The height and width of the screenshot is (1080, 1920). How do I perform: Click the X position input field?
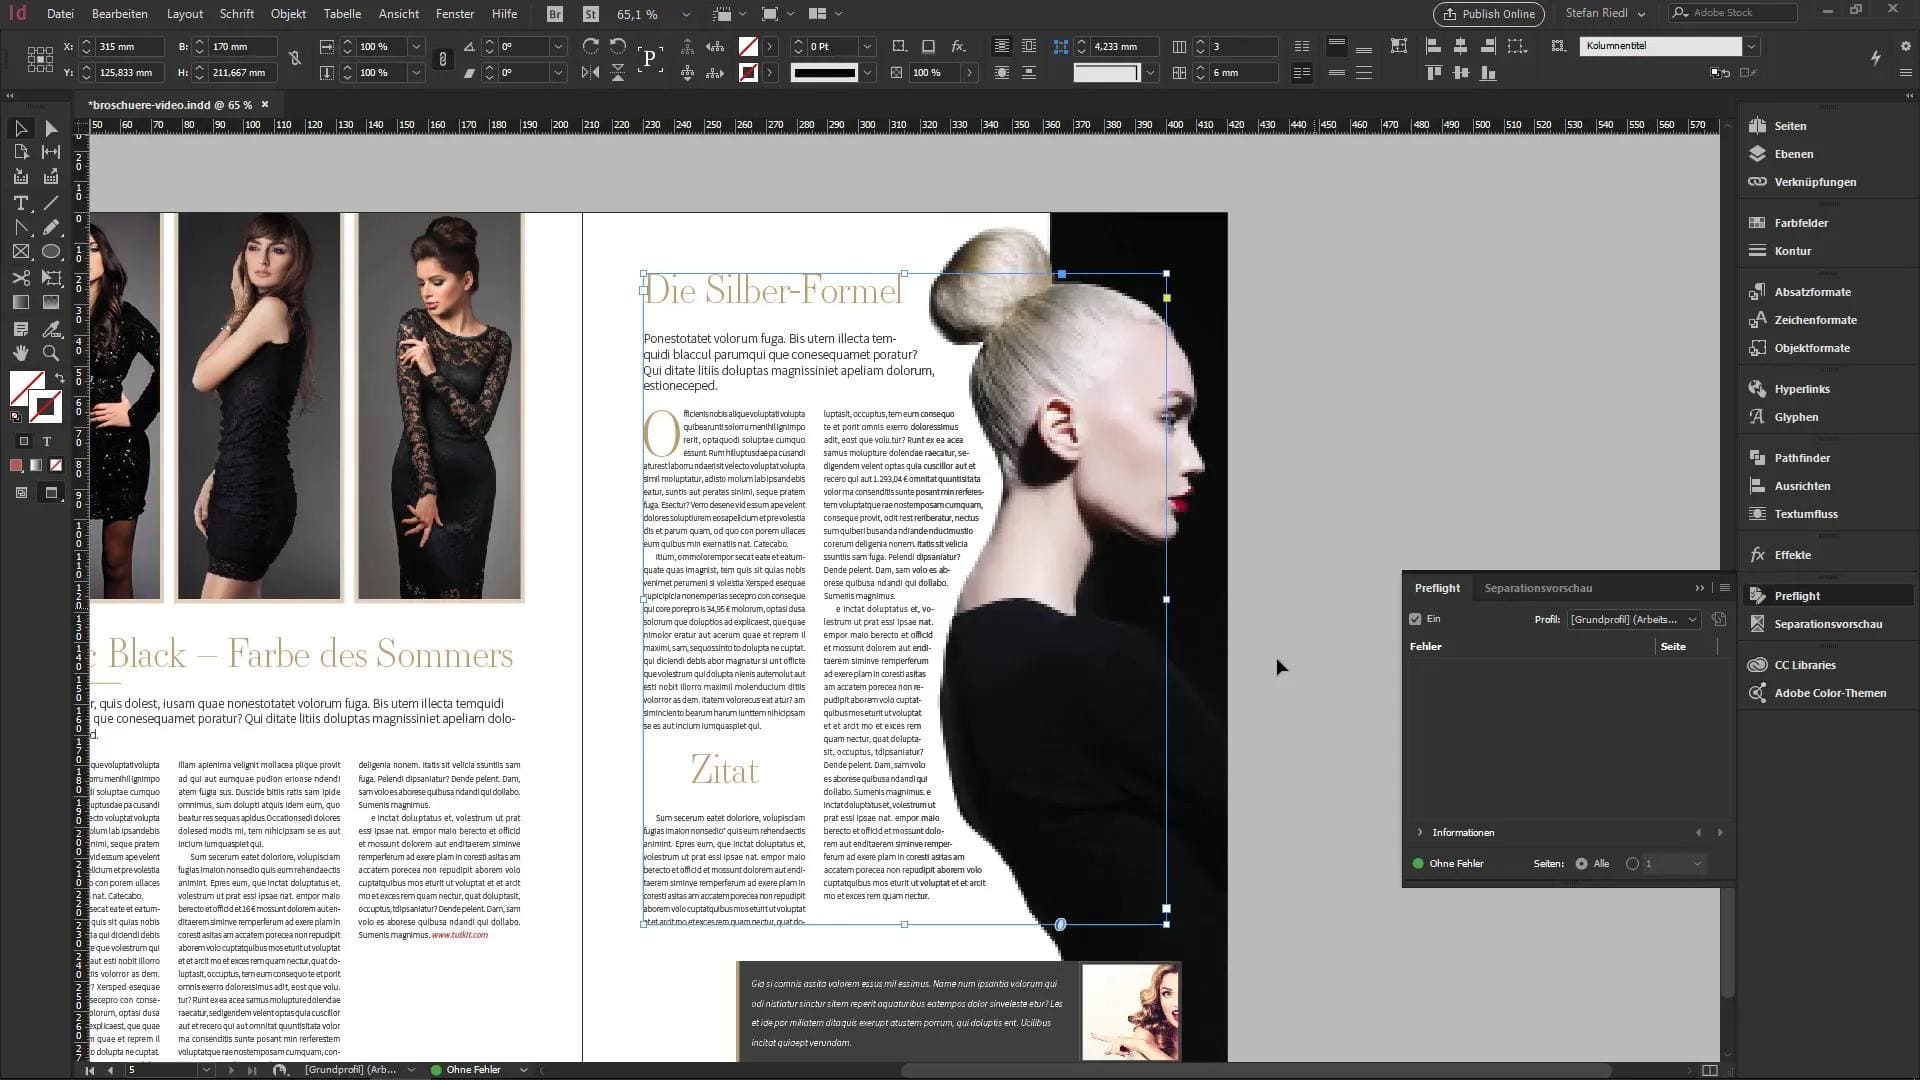point(129,47)
